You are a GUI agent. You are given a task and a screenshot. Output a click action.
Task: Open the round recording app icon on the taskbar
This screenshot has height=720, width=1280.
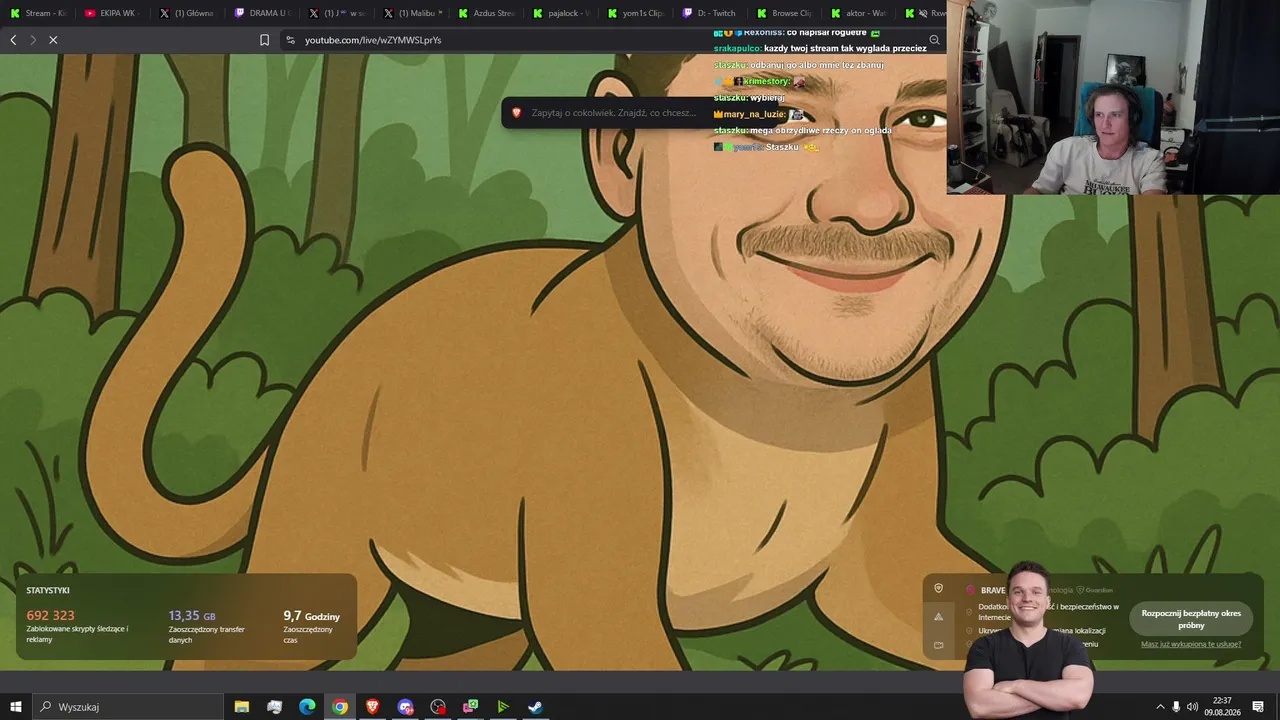[438, 707]
